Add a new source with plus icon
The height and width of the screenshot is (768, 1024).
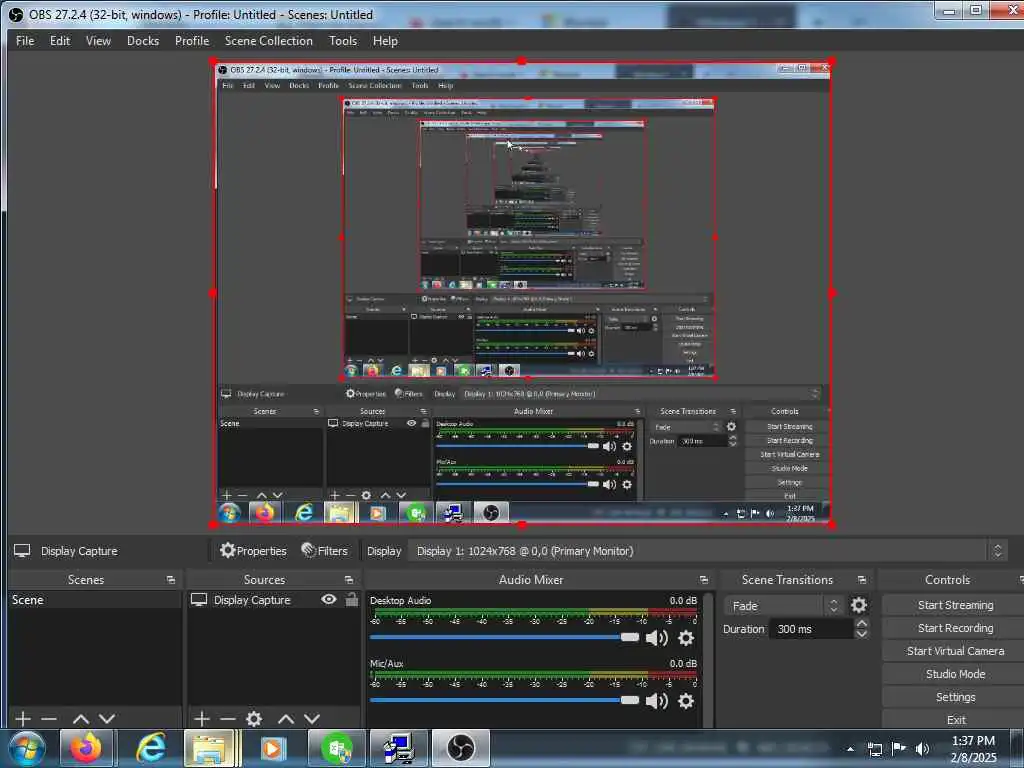(x=202, y=719)
